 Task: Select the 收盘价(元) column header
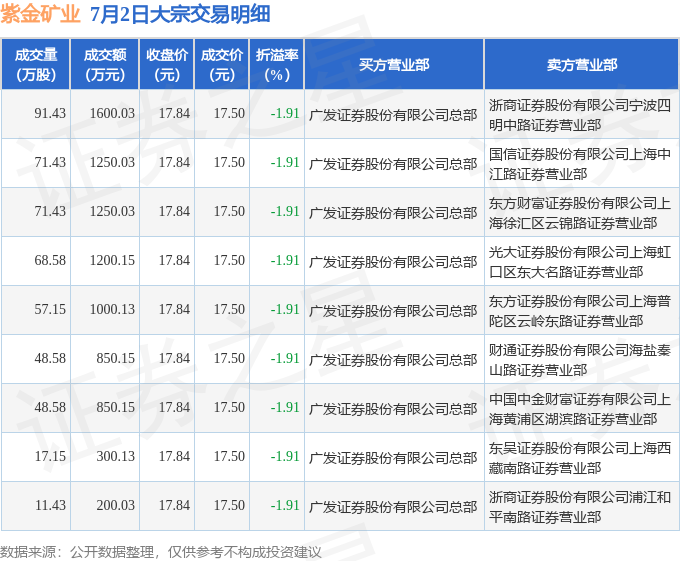coord(167,65)
